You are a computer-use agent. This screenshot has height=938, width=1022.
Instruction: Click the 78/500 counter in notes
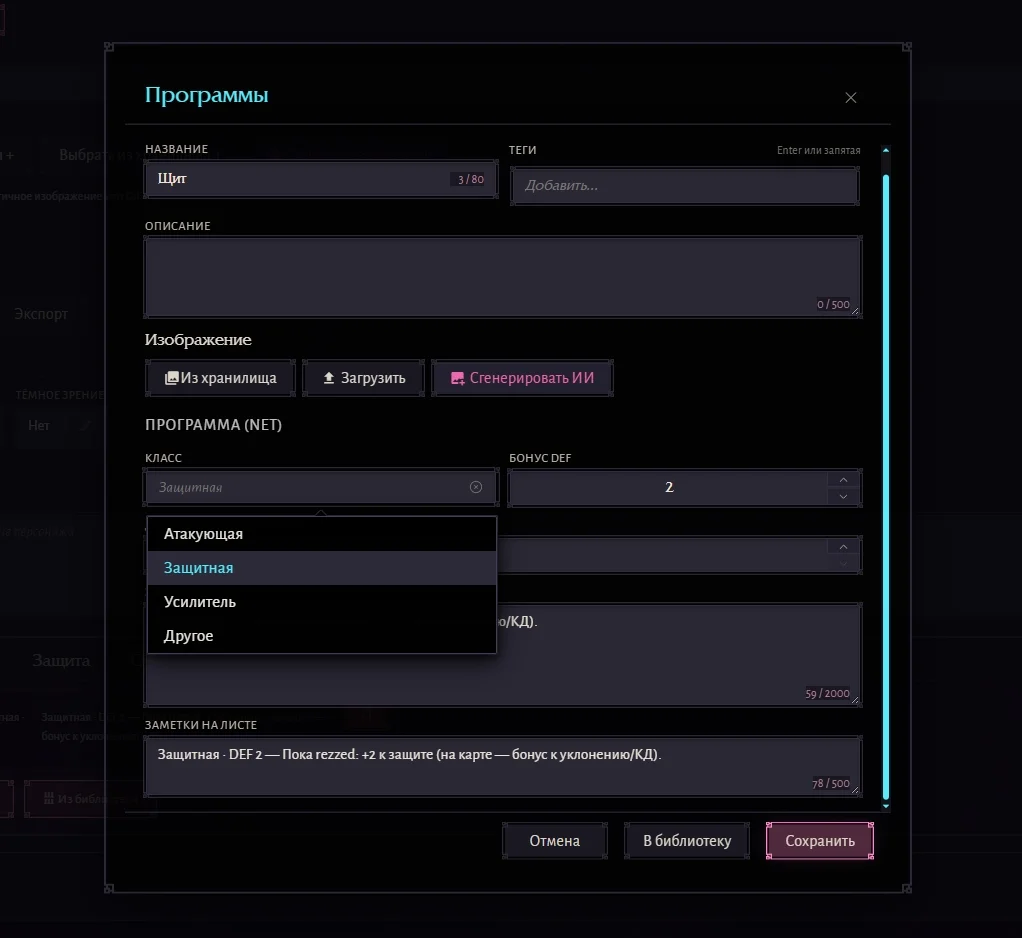coord(830,784)
